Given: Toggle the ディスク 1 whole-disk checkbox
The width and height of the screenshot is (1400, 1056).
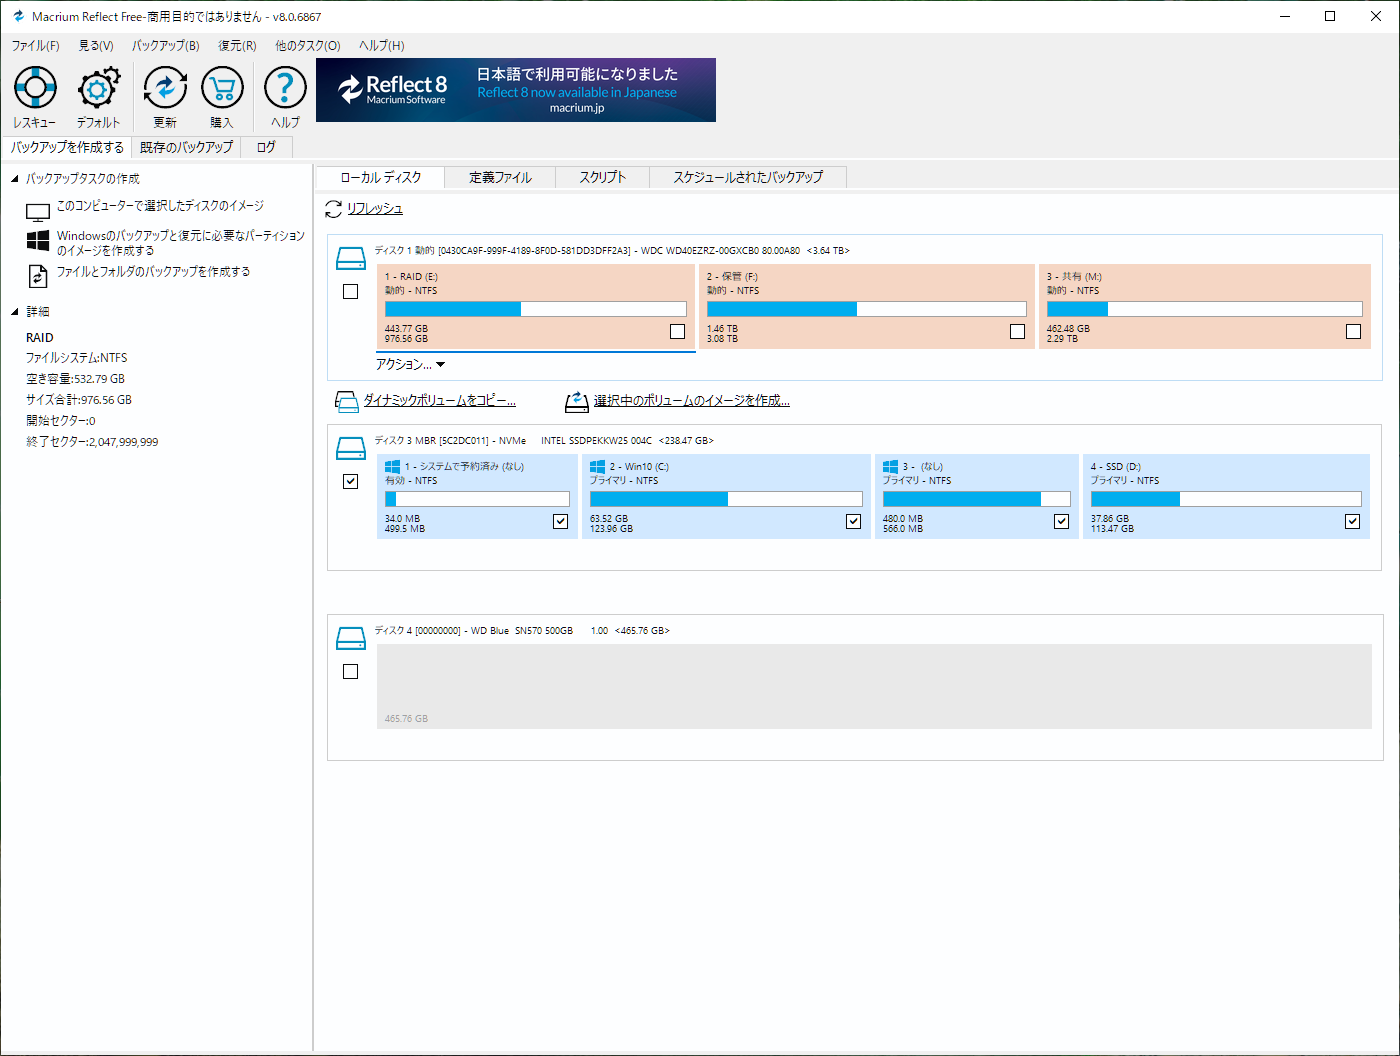Looking at the screenshot, I should click(350, 292).
